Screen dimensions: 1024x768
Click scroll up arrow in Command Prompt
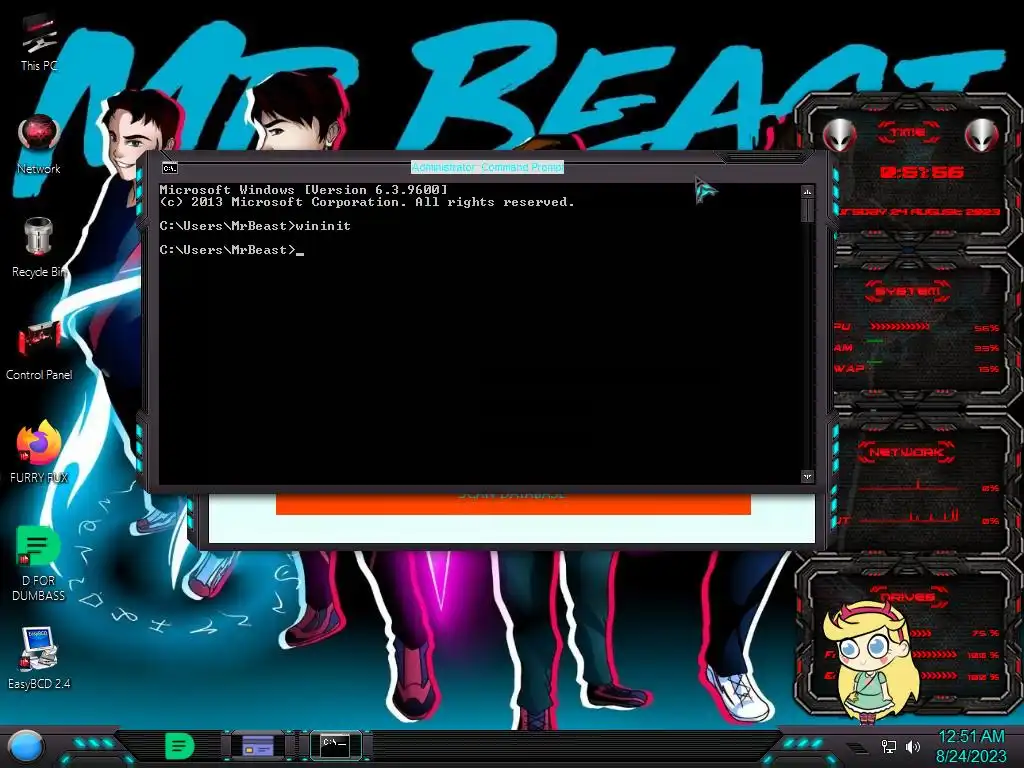click(807, 192)
